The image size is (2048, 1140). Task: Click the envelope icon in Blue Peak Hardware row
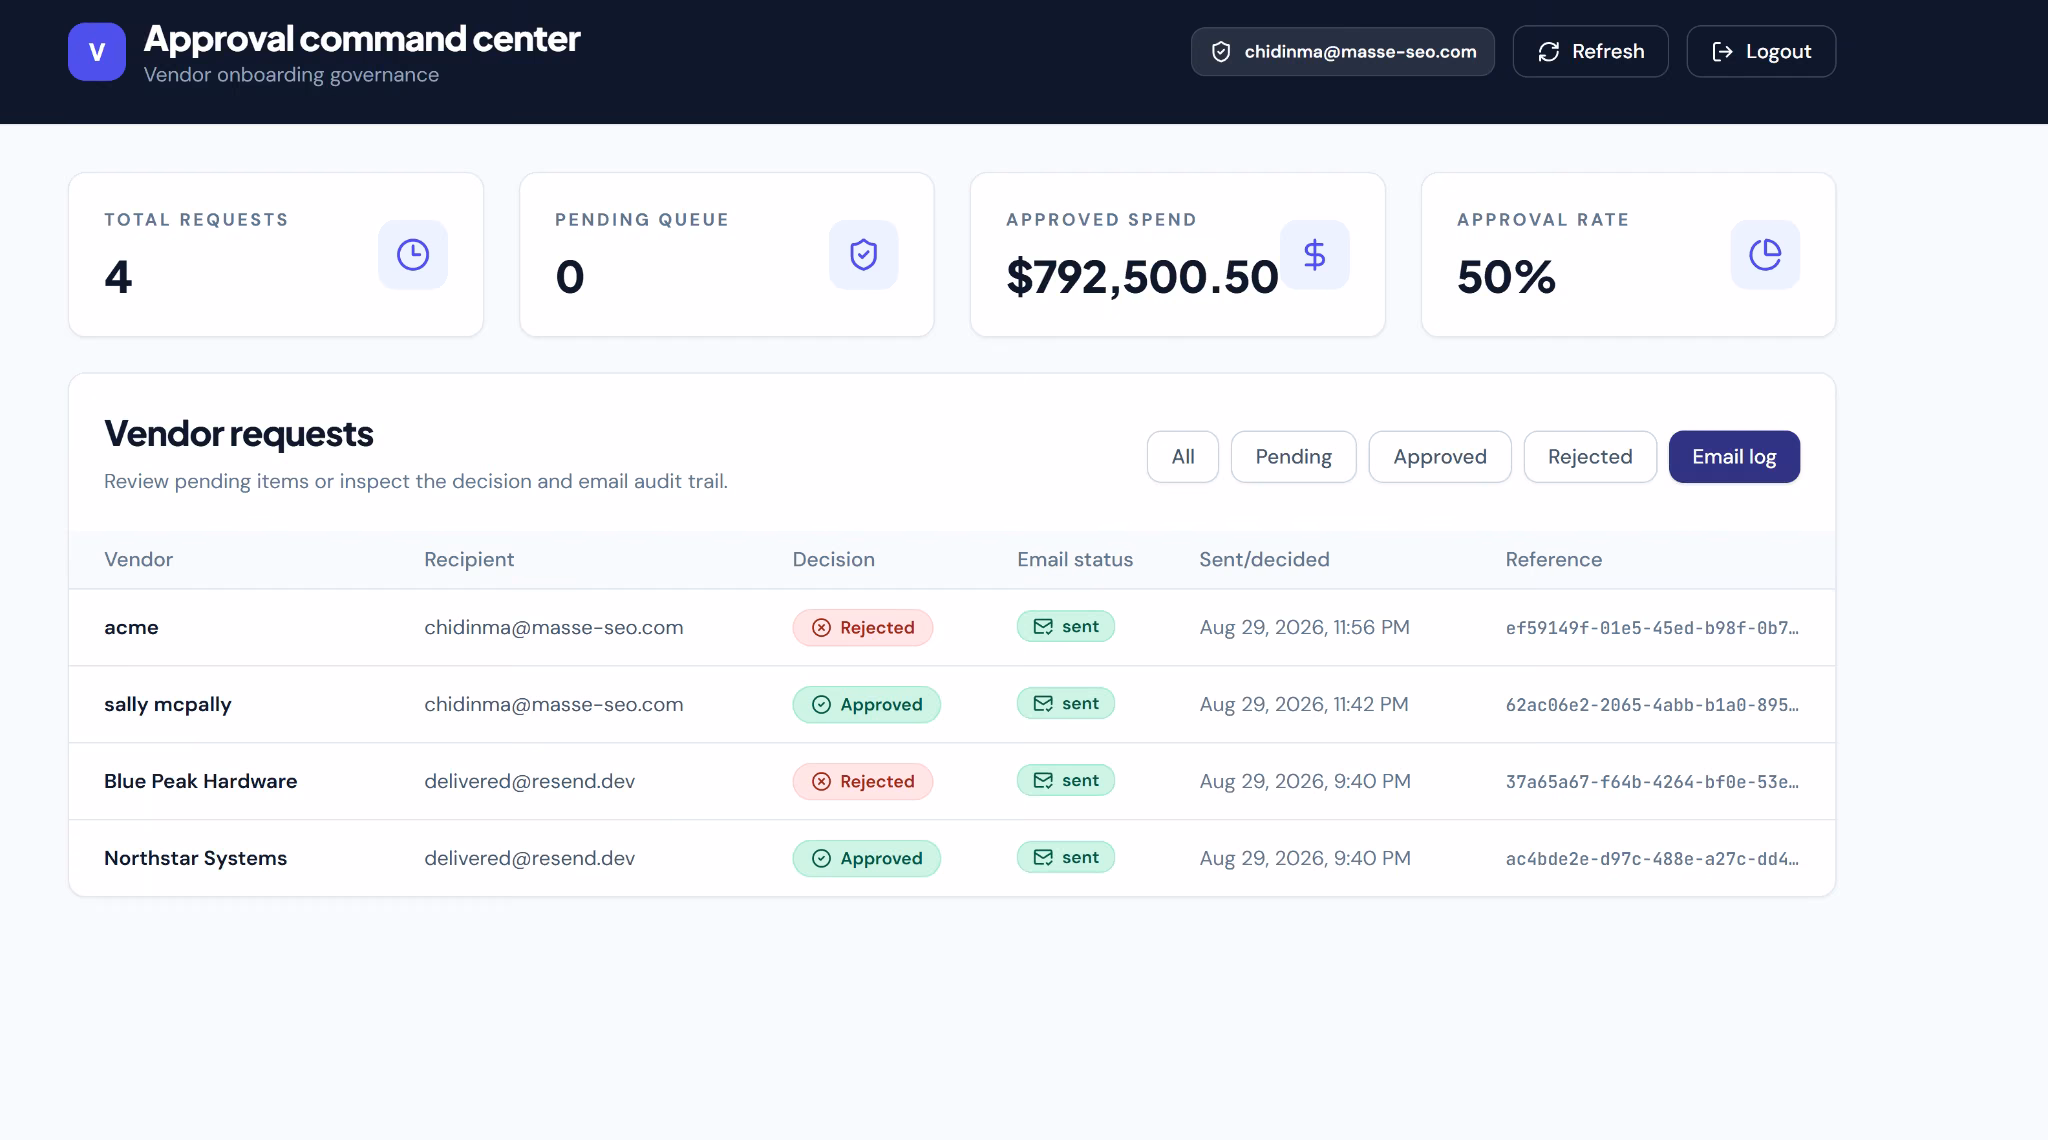coord(1043,781)
